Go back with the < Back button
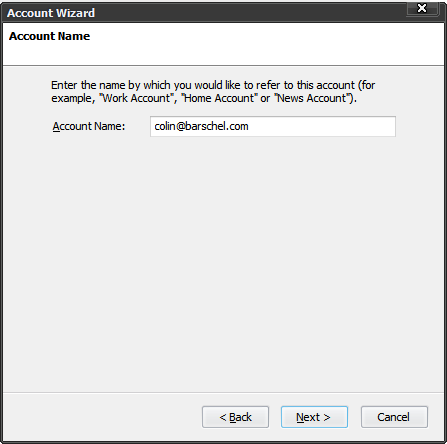Viewport: 447px width, 444px height. tap(235, 417)
